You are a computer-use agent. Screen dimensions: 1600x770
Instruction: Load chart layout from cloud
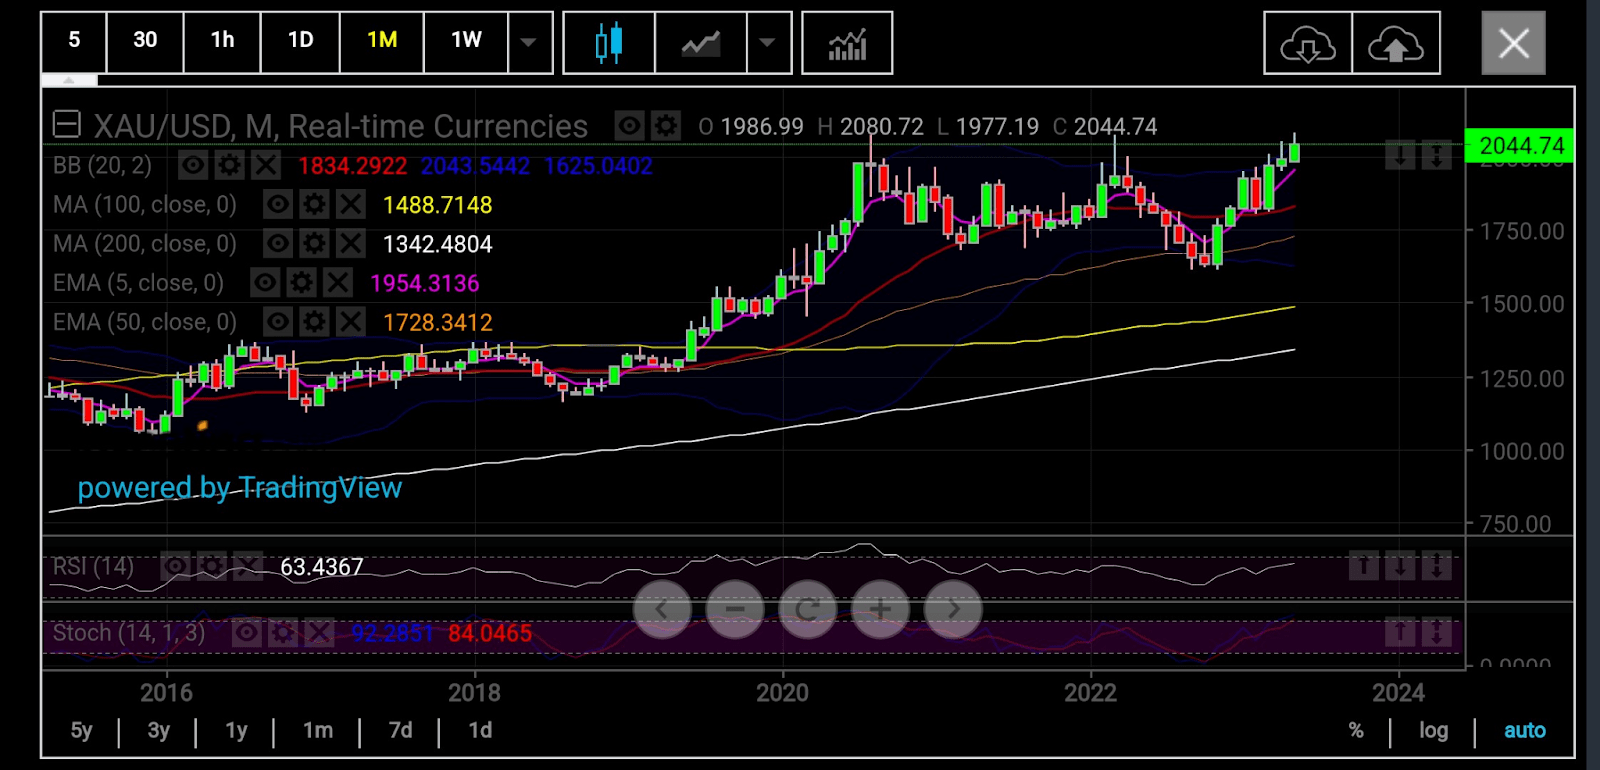[1308, 43]
